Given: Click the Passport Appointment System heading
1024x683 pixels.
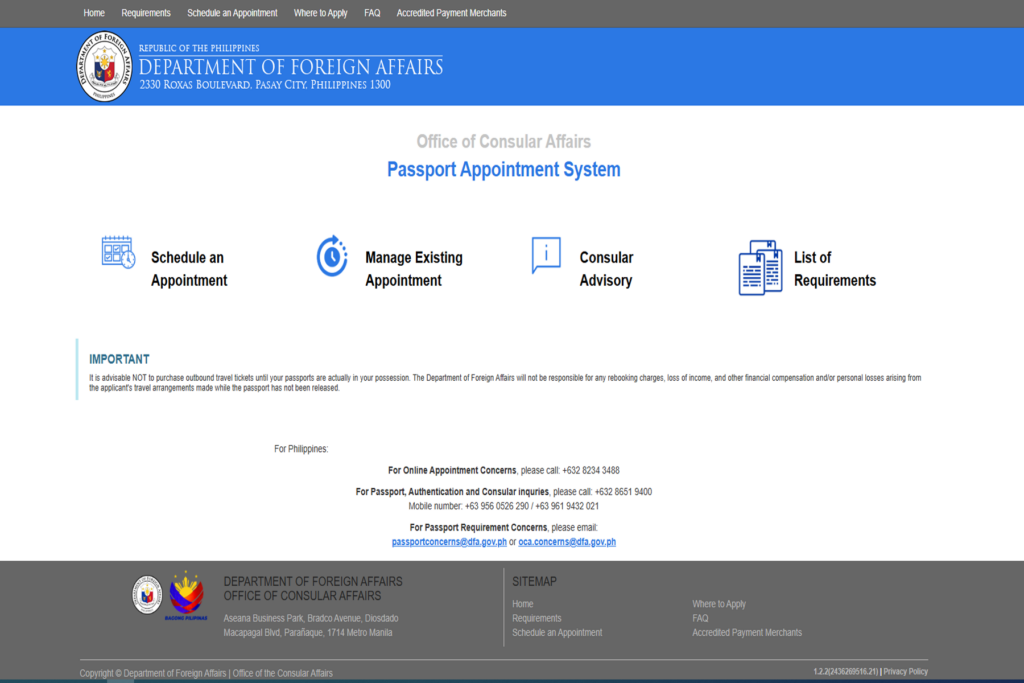Looking at the screenshot, I should pos(504,170).
